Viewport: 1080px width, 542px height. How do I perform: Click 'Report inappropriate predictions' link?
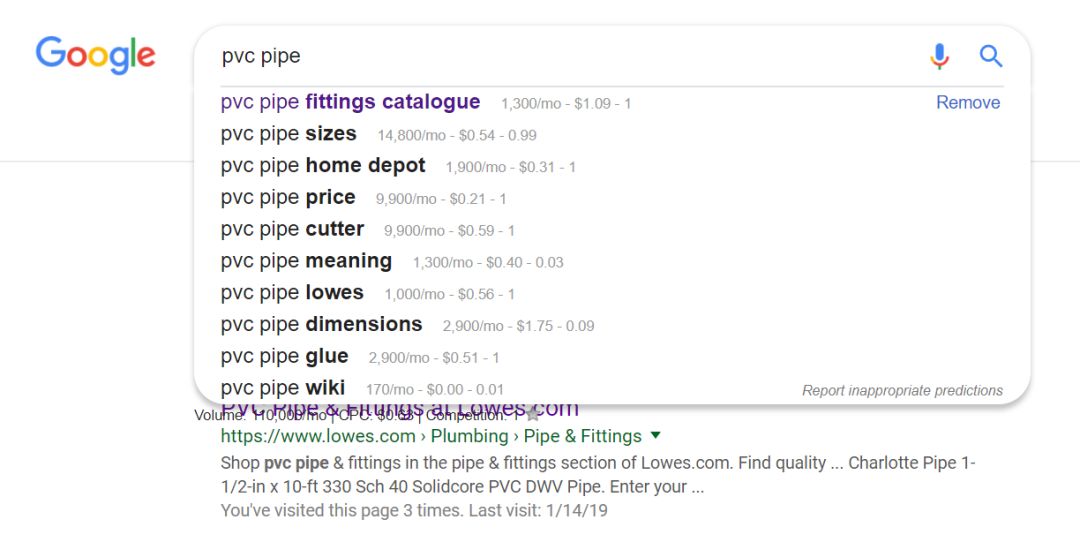[902, 390]
